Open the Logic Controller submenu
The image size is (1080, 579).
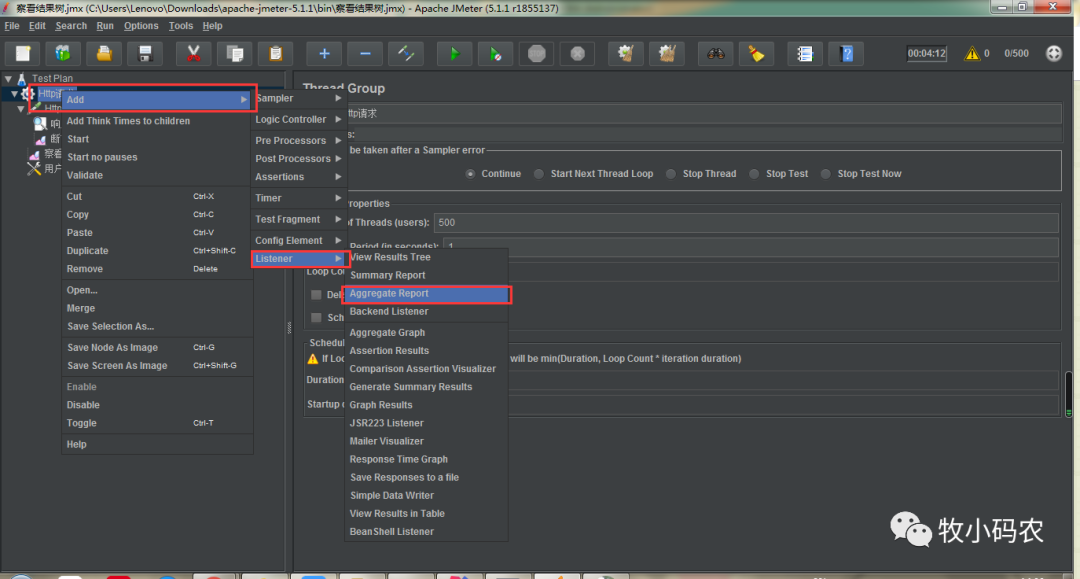point(299,119)
